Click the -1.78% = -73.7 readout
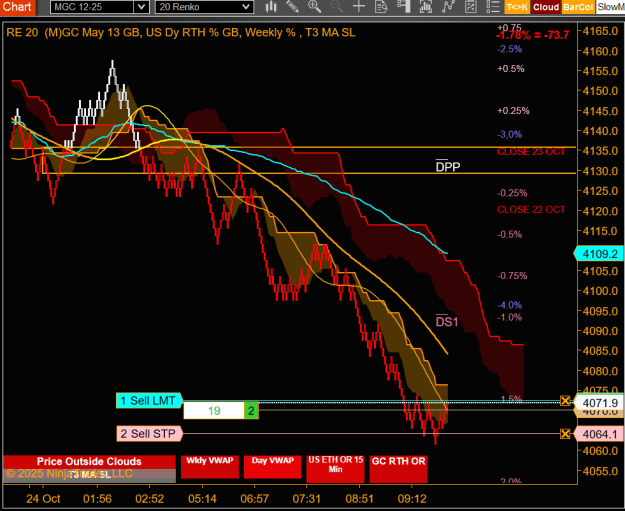The width and height of the screenshot is (625, 511). point(533,35)
